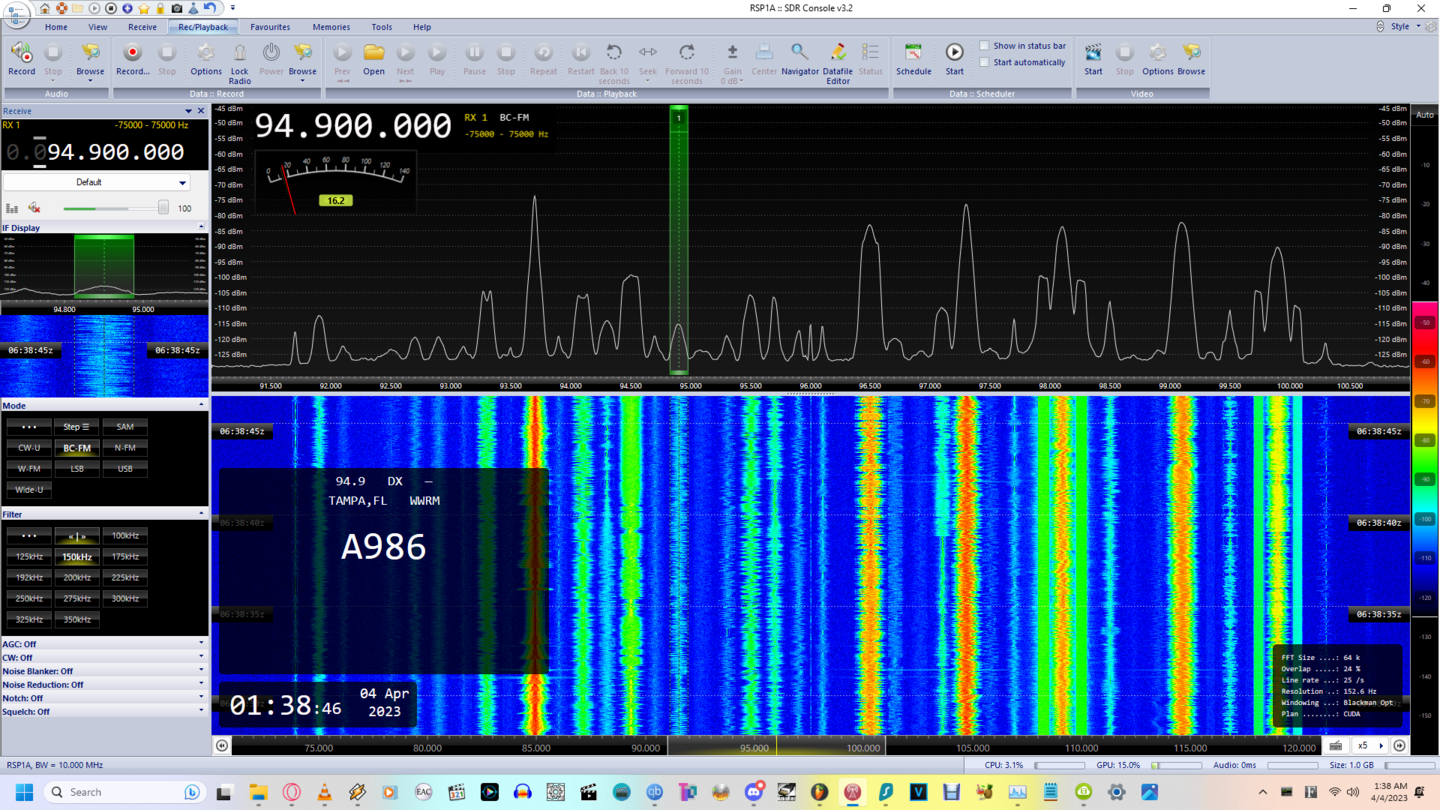Click the padlock icon in quick access toolbar
Viewport: 1440px width, 810px height.
pos(160,8)
